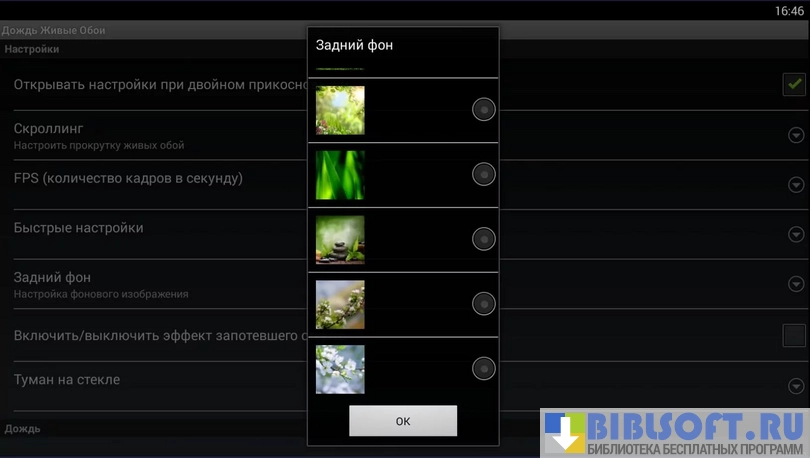The image size is (810, 458).
Task: Open the Скроллинг settings item
Action: coord(150,136)
